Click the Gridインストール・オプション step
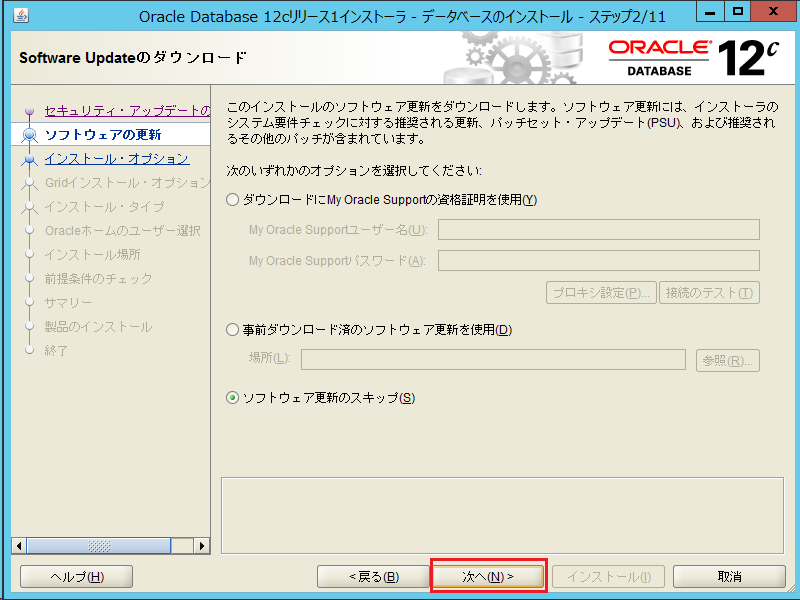This screenshot has height=600, width=800. pyautogui.click(x=127, y=182)
